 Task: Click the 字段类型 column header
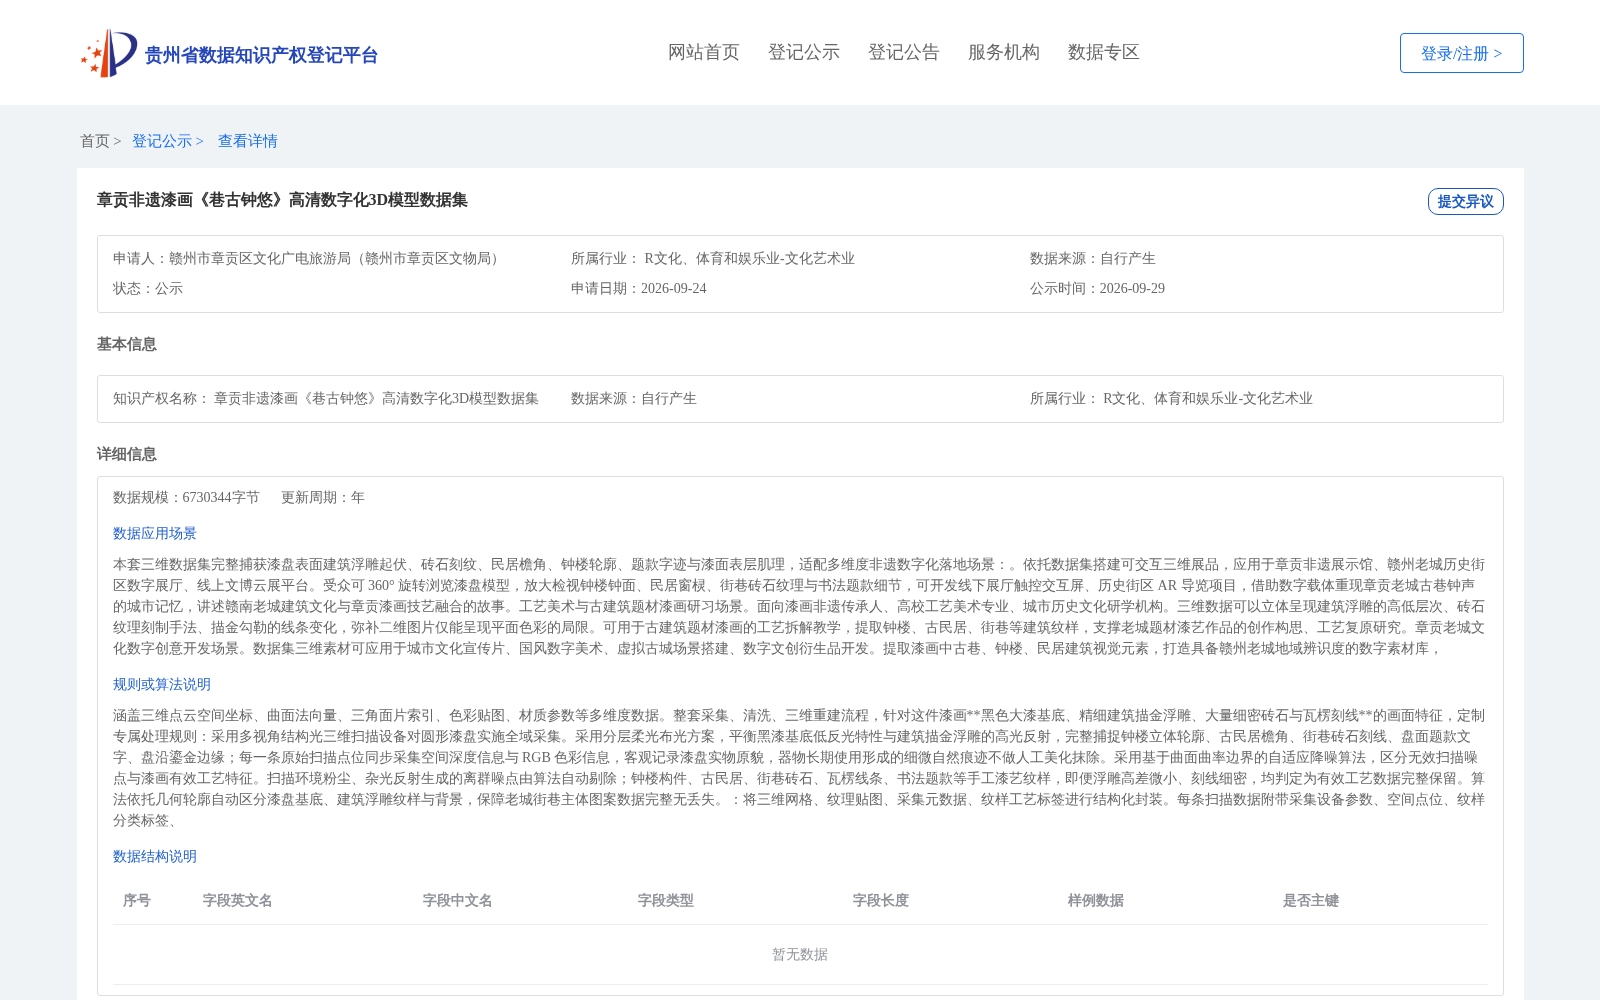coord(666,900)
